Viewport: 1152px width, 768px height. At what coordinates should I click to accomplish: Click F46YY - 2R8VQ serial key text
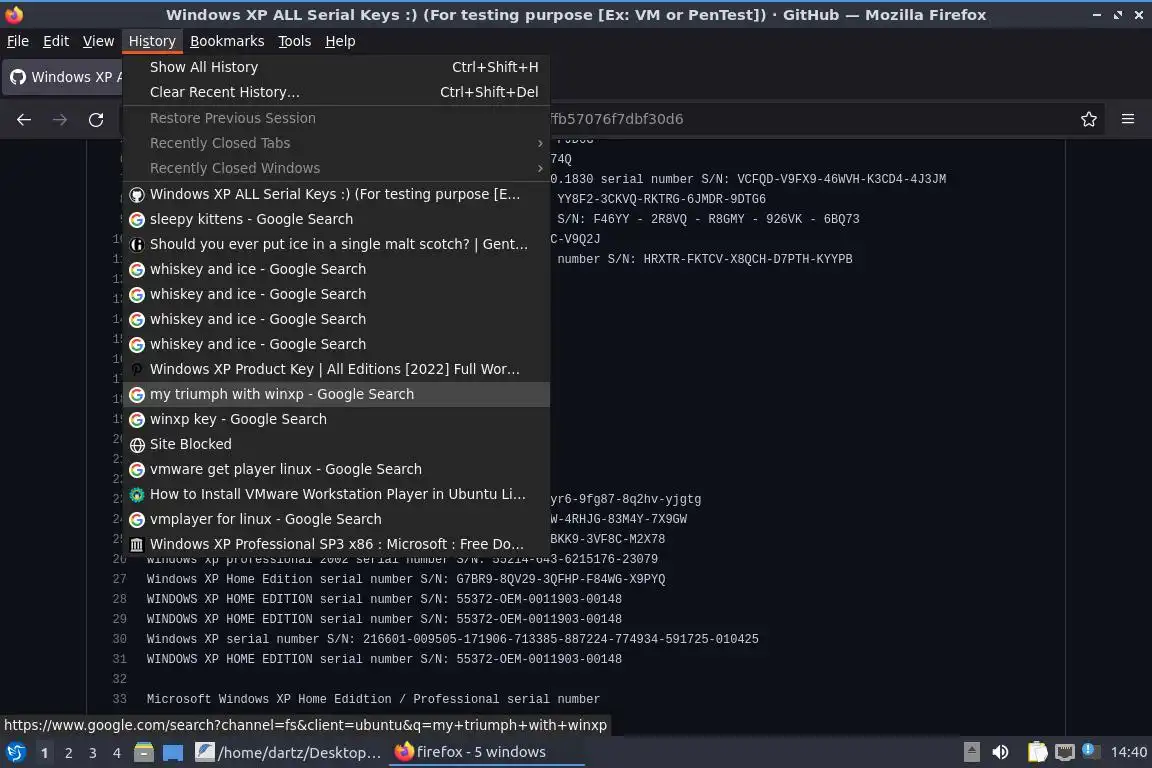(x=726, y=219)
